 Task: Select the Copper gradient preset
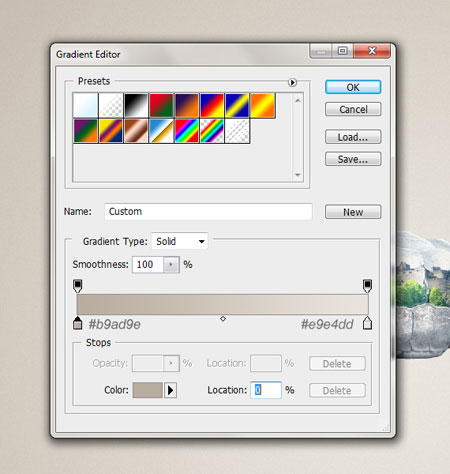point(136,131)
